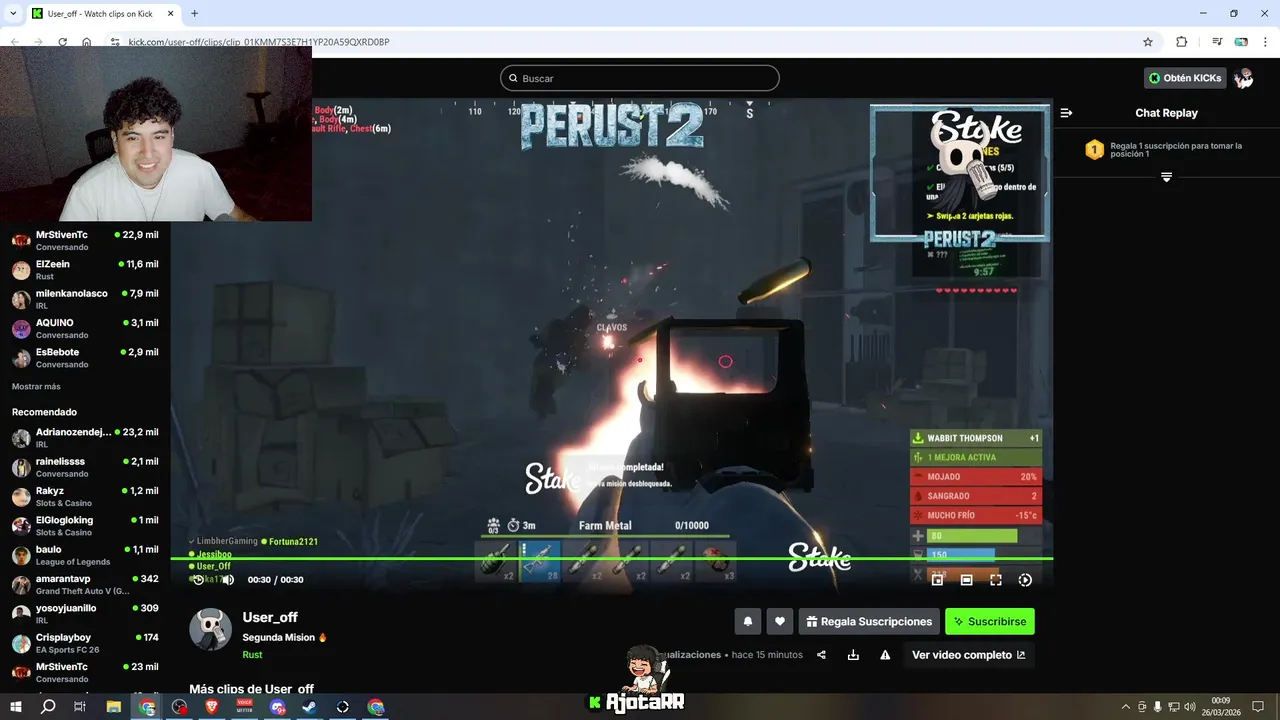Open Chrome extensions puzzle icon

(x=1181, y=42)
